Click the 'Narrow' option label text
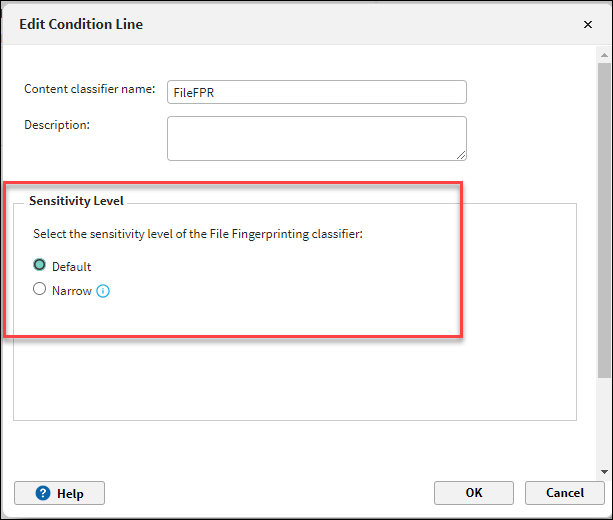The width and height of the screenshot is (613, 520). coord(71,291)
